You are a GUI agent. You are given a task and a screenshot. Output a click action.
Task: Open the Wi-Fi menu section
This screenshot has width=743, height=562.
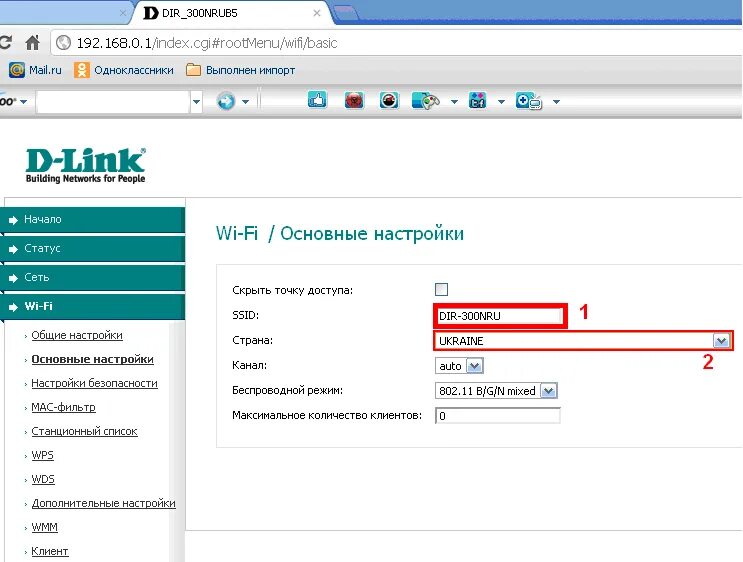93,306
